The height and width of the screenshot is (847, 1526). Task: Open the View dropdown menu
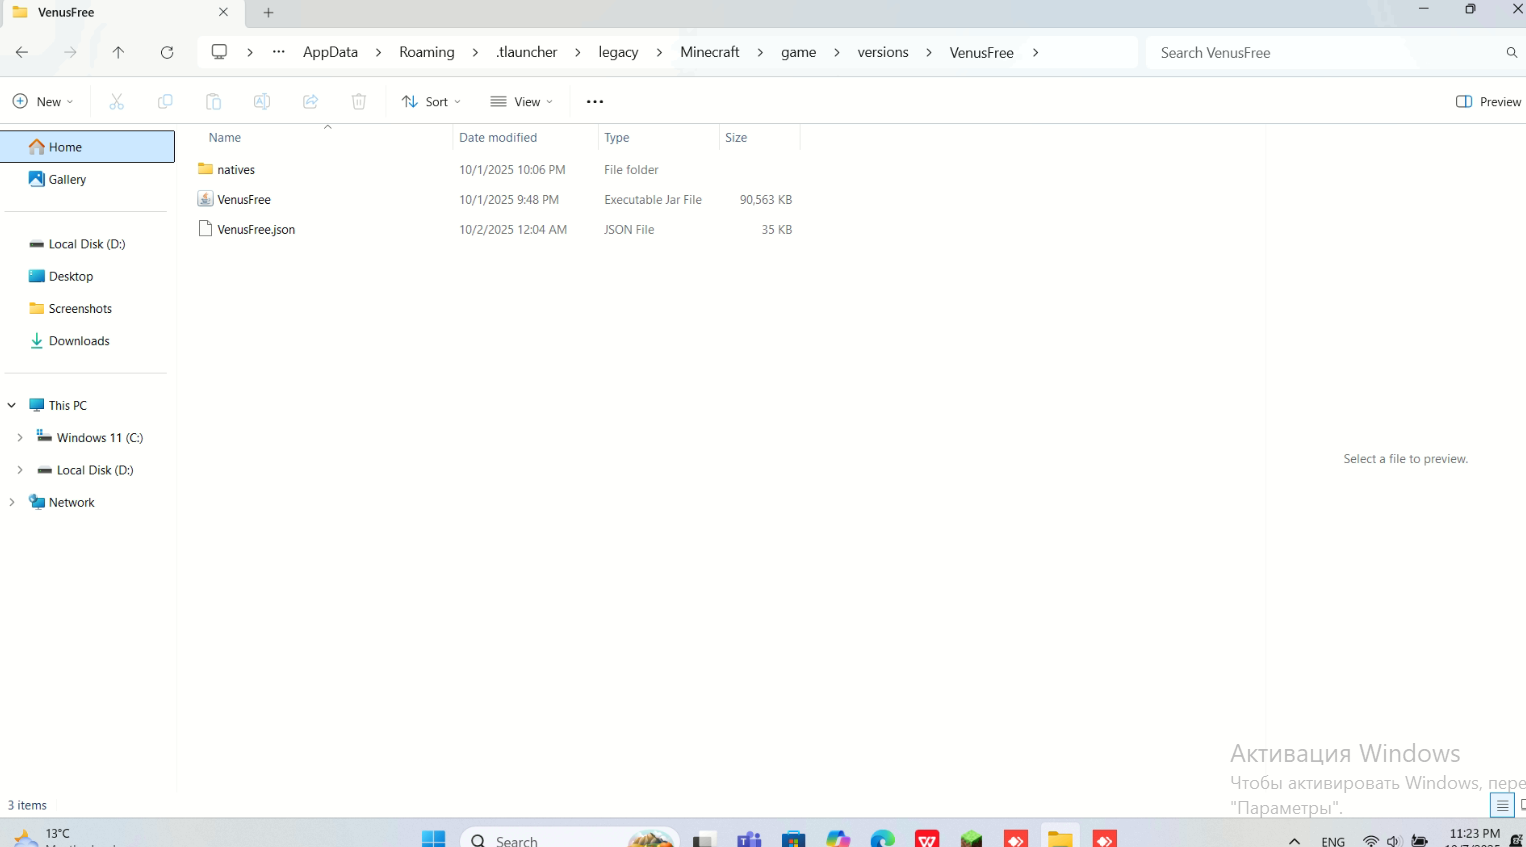coord(521,101)
